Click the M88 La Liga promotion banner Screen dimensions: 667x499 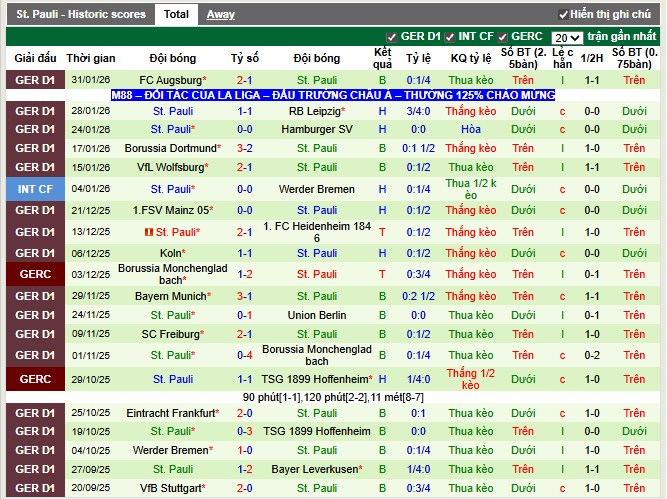[x=333, y=95]
